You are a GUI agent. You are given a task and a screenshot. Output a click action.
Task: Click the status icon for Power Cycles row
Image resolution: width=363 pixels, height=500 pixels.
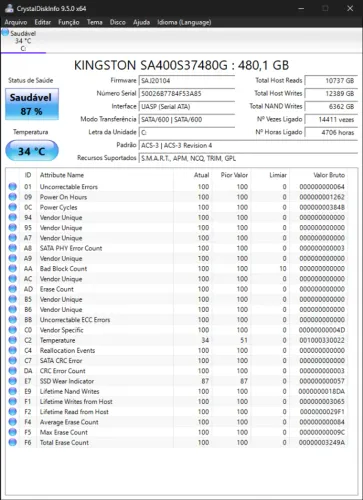pyautogui.click(x=13, y=207)
